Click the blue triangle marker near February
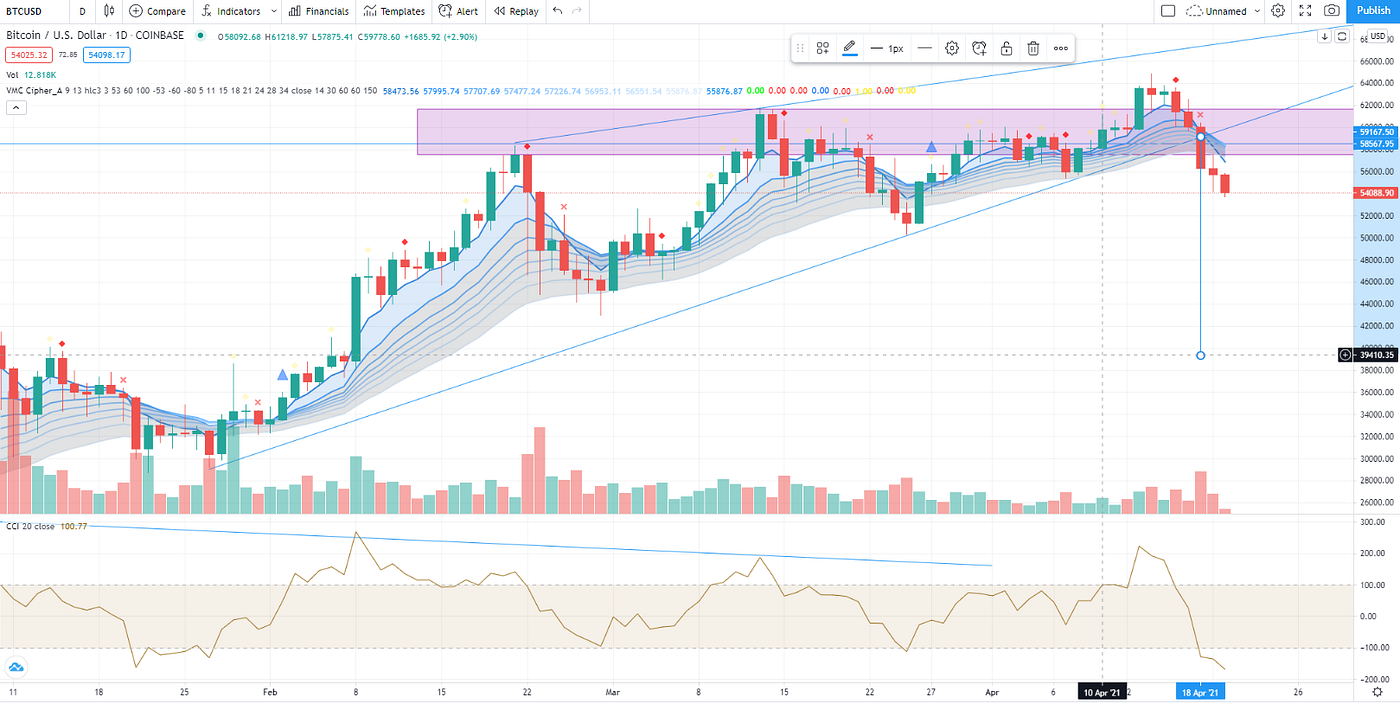This screenshot has height=704, width=1400. pos(282,375)
